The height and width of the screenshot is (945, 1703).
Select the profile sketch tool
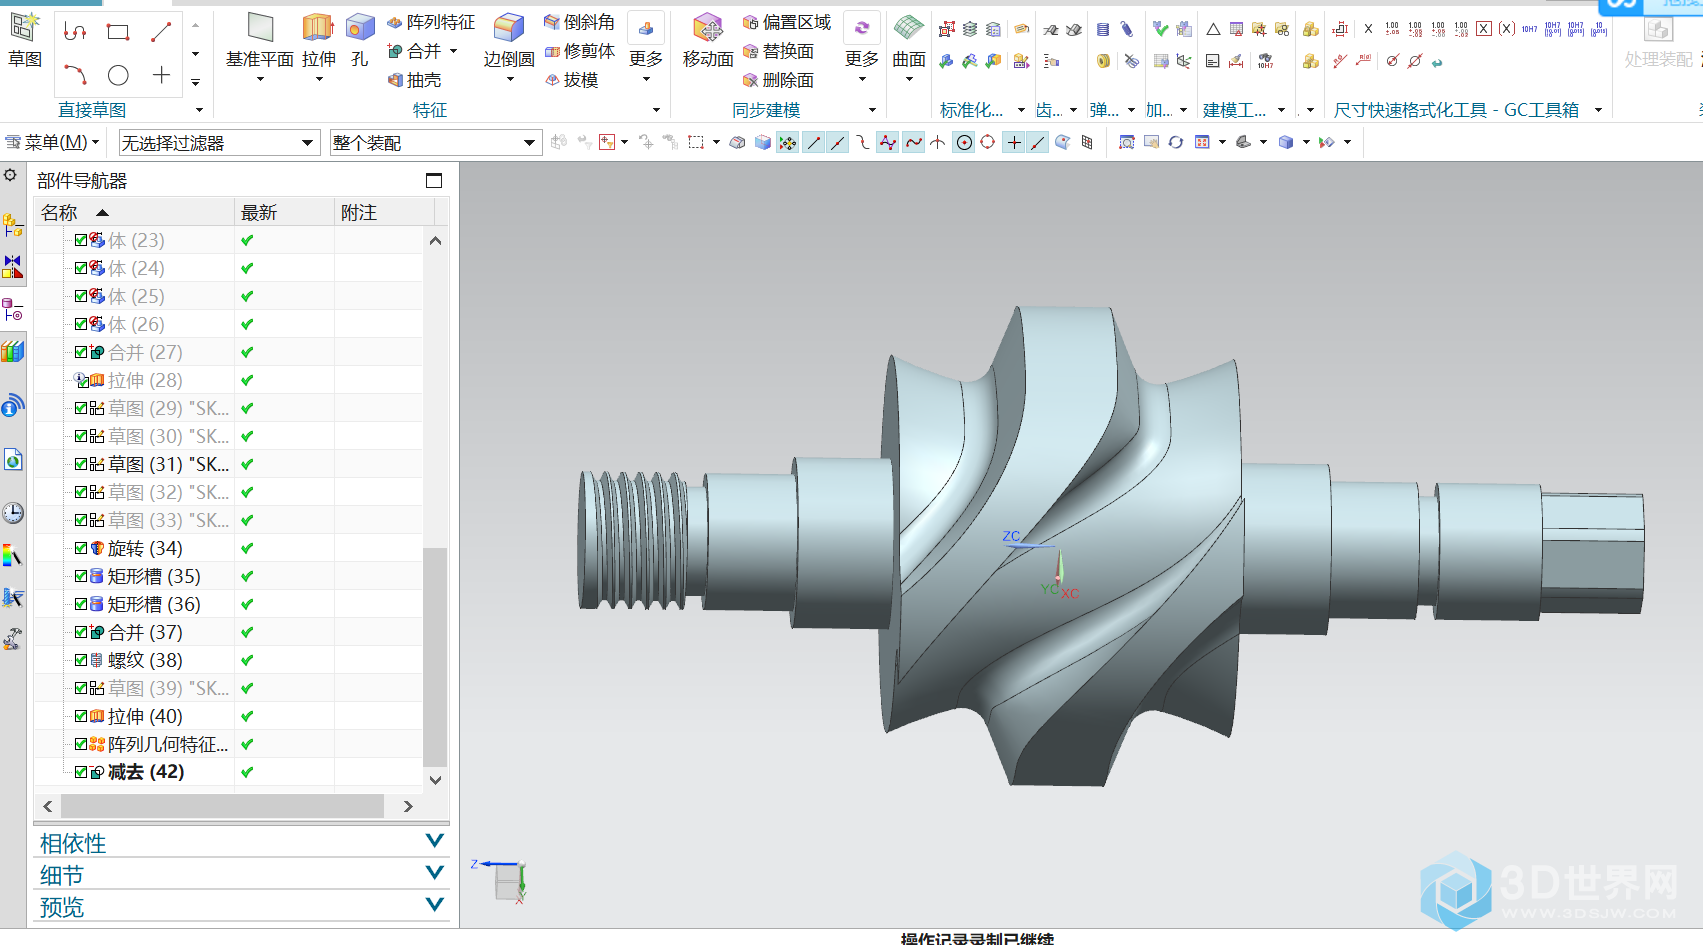coord(75,32)
